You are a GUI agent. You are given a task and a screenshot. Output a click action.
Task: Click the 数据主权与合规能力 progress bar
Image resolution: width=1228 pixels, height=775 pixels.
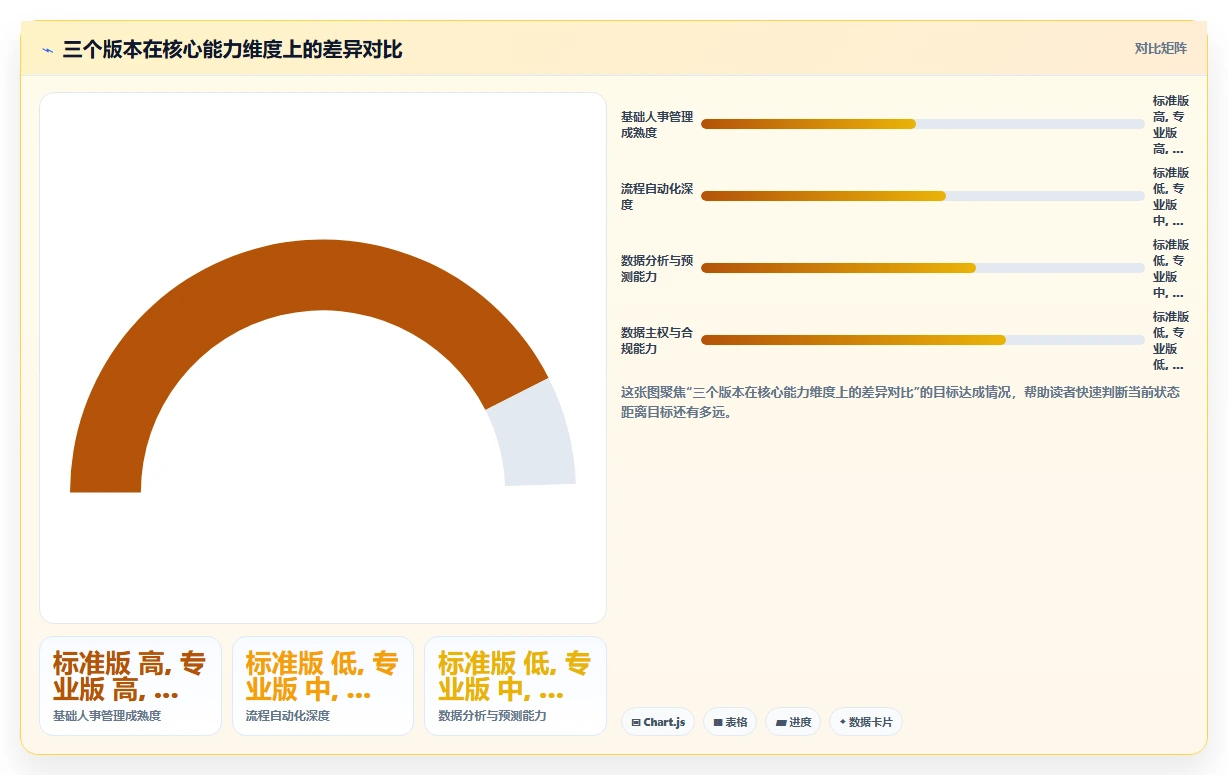tap(922, 340)
